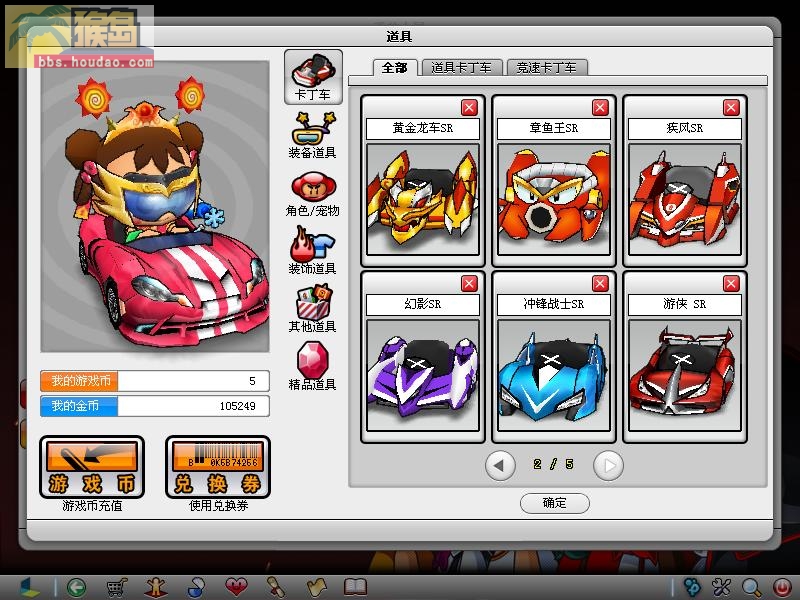Switch to the 道具卡丁车 tab
The height and width of the screenshot is (600, 800).
461,68
